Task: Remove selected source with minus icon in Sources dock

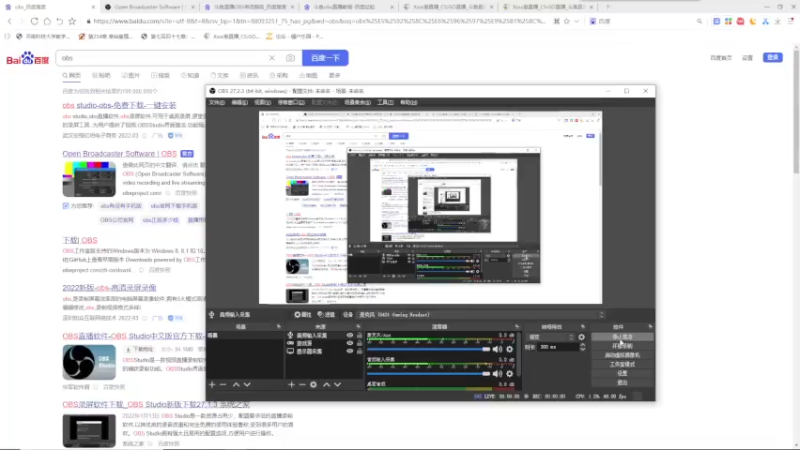Action: pos(302,384)
